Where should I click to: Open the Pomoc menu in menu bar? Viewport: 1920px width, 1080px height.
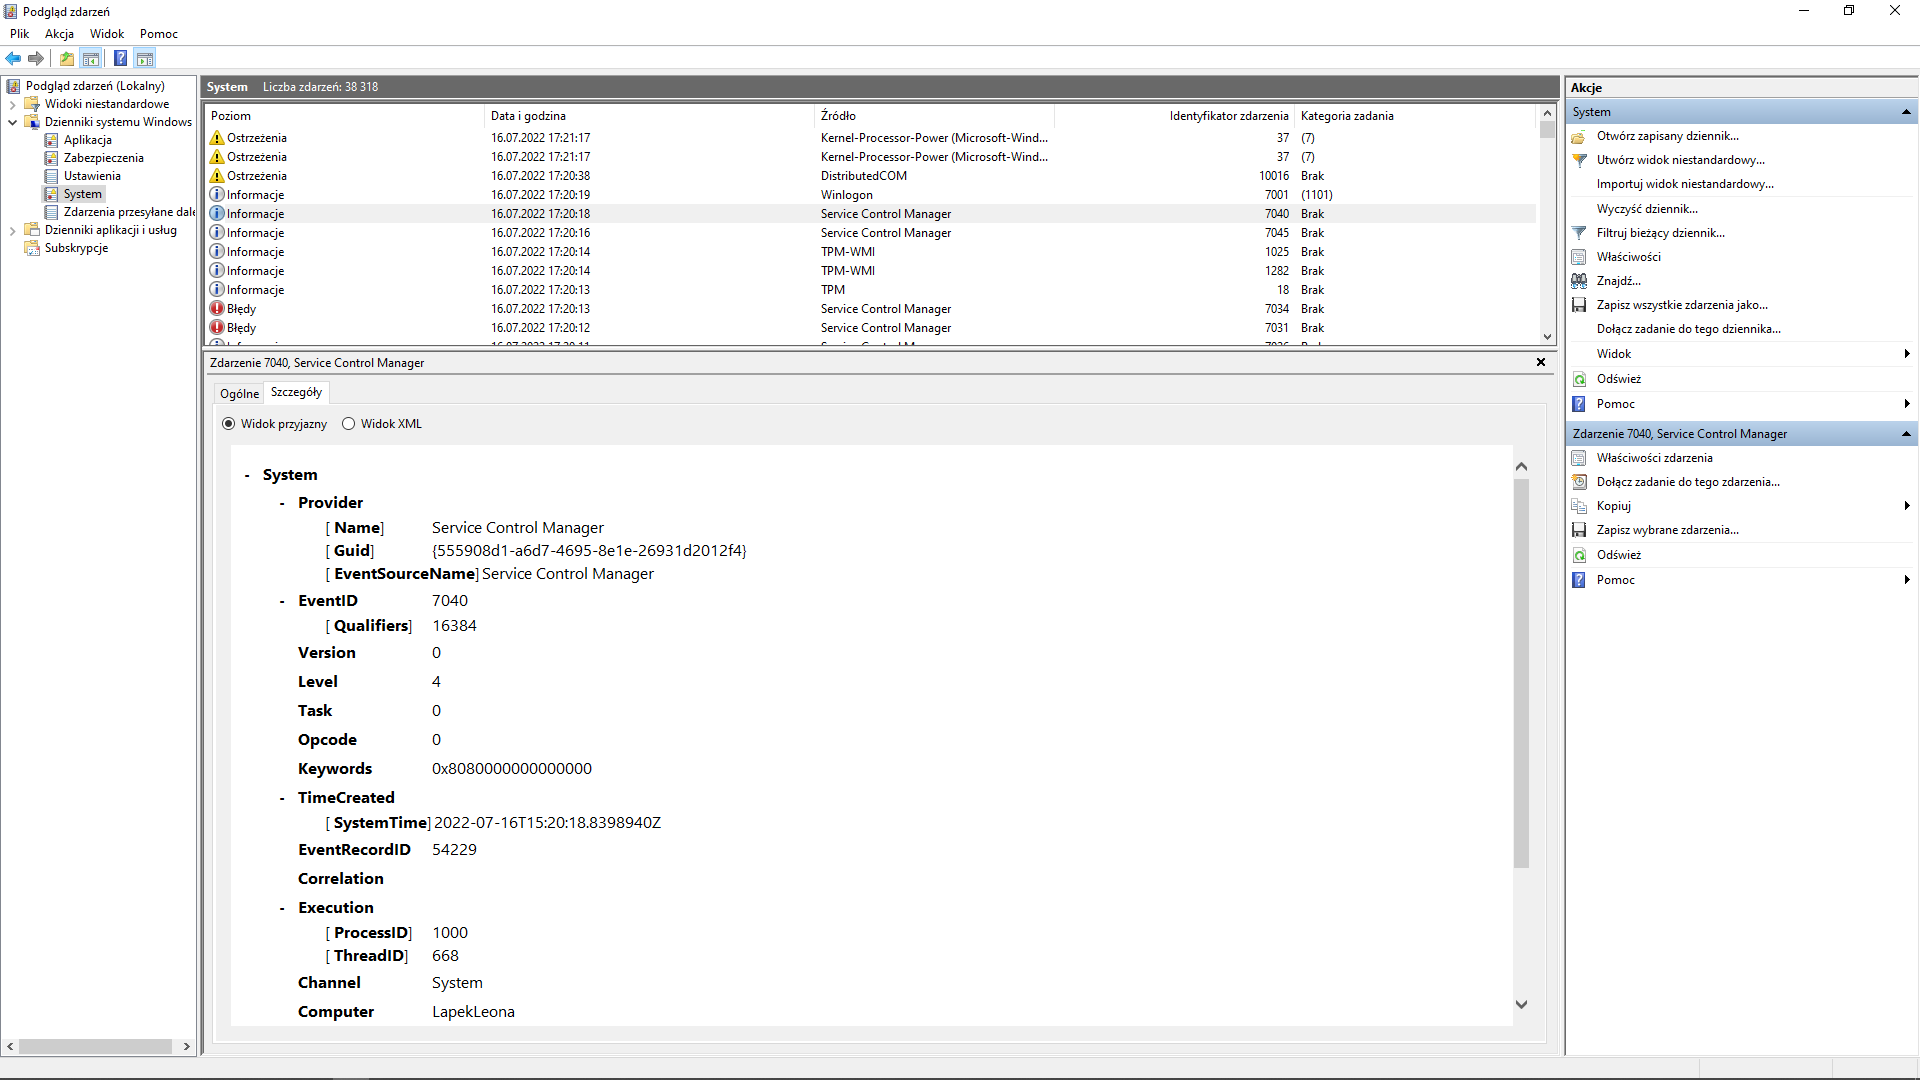click(159, 34)
